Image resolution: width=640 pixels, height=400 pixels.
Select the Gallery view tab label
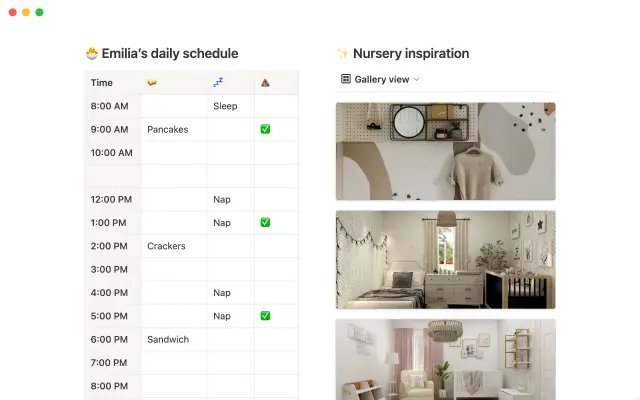coord(382,79)
